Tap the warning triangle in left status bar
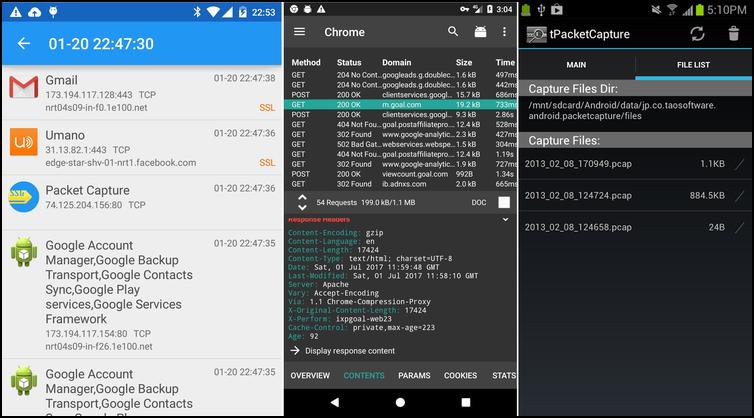Viewport: 754px width, 418px height. click(x=16, y=12)
